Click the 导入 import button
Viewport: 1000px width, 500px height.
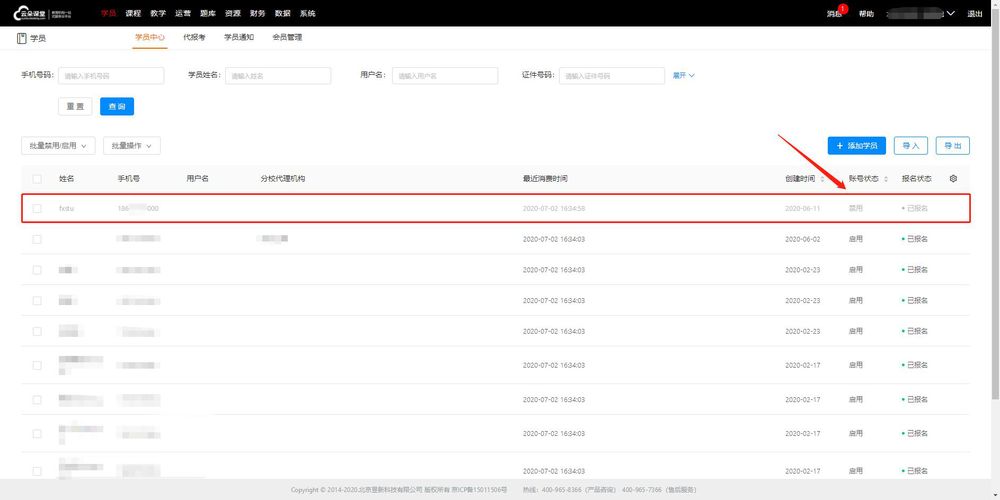(911, 146)
